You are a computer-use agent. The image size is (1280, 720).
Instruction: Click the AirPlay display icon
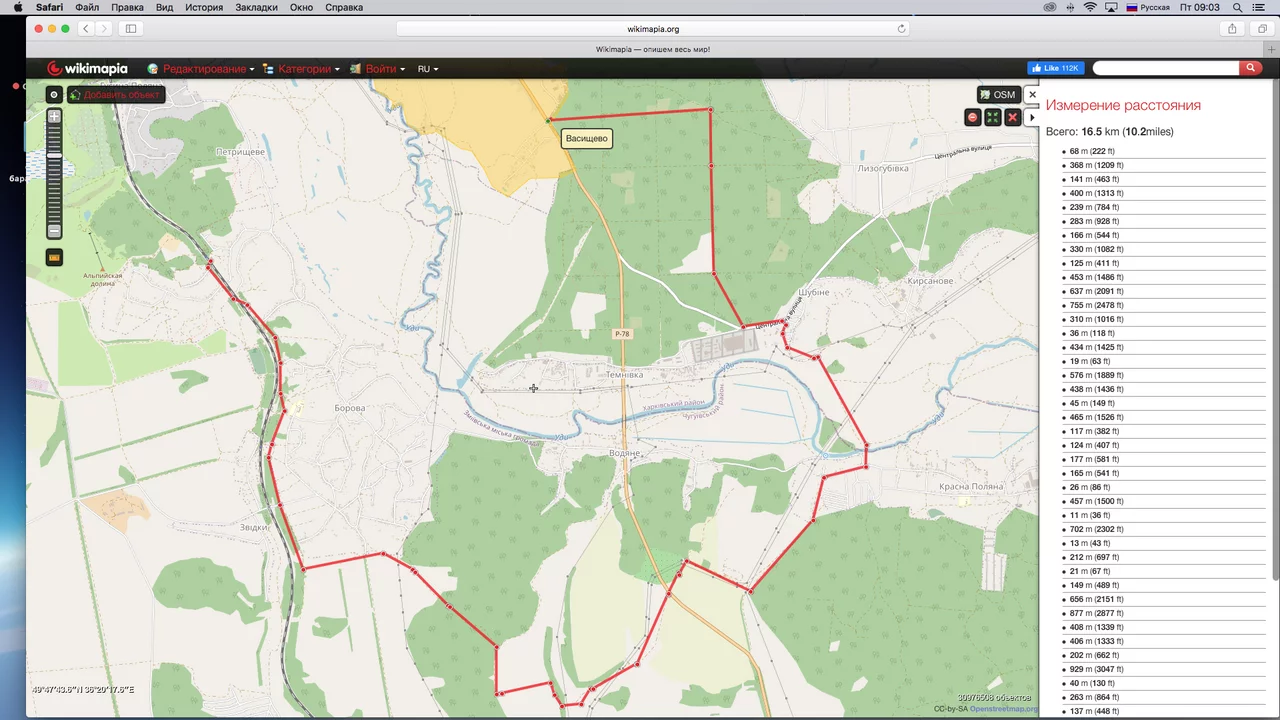point(1111,7)
